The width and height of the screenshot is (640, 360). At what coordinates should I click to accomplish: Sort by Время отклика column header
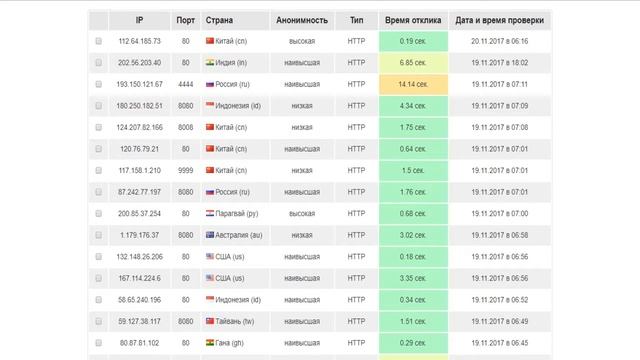[413, 20]
